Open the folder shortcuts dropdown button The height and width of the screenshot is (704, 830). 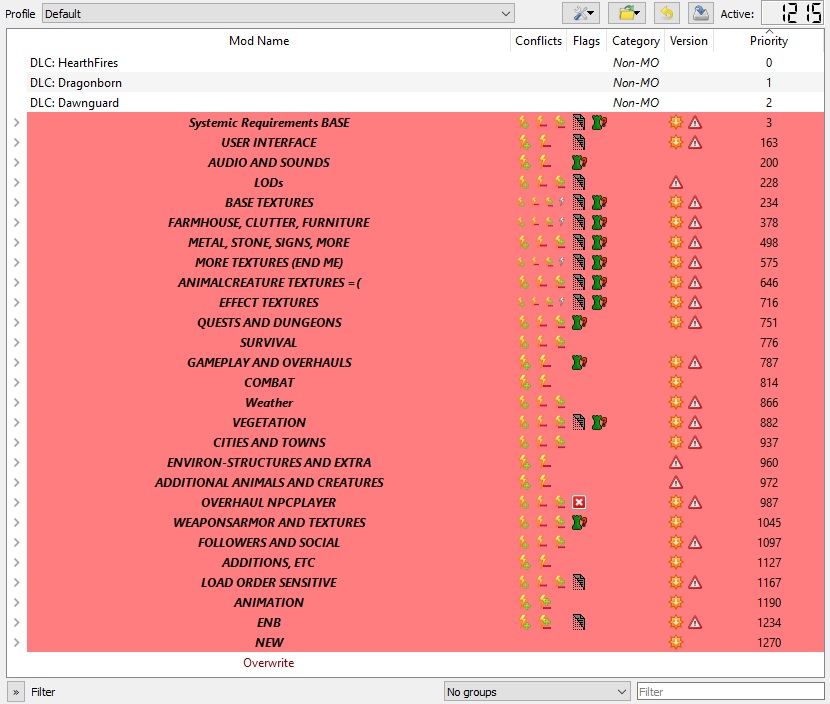[627, 13]
